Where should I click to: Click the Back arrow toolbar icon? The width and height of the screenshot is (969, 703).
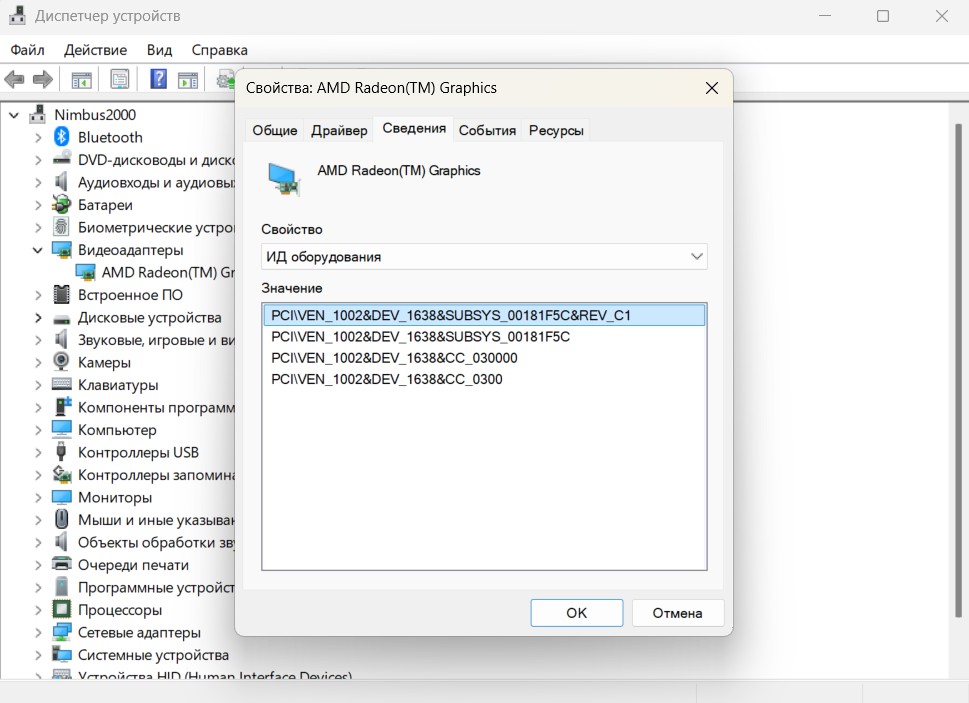14,79
